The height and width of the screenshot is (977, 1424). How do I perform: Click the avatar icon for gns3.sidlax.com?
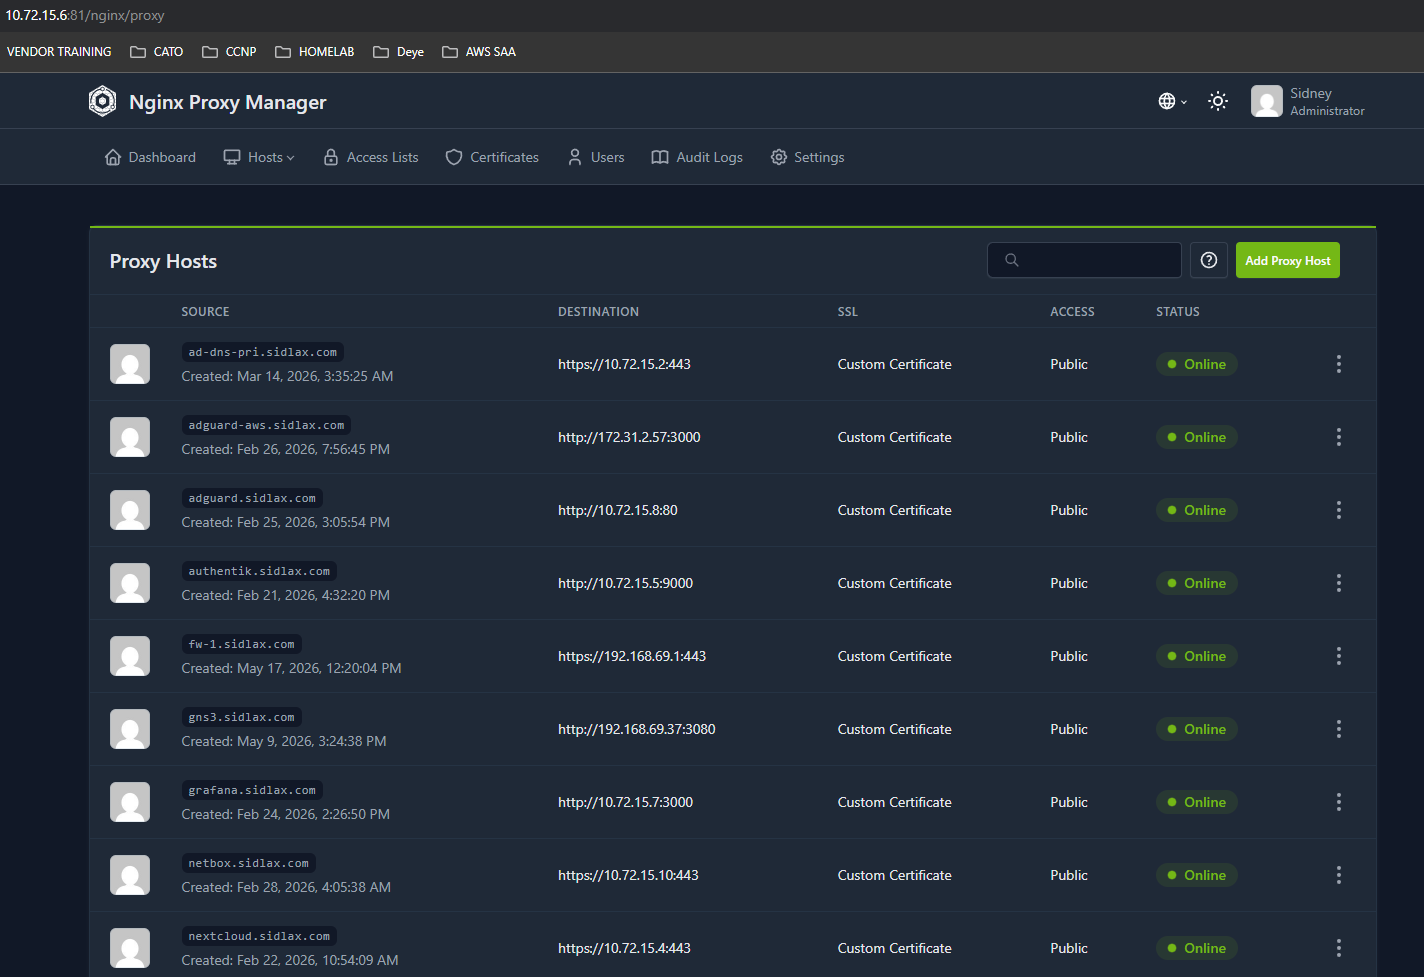pyautogui.click(x=130, y=729)
